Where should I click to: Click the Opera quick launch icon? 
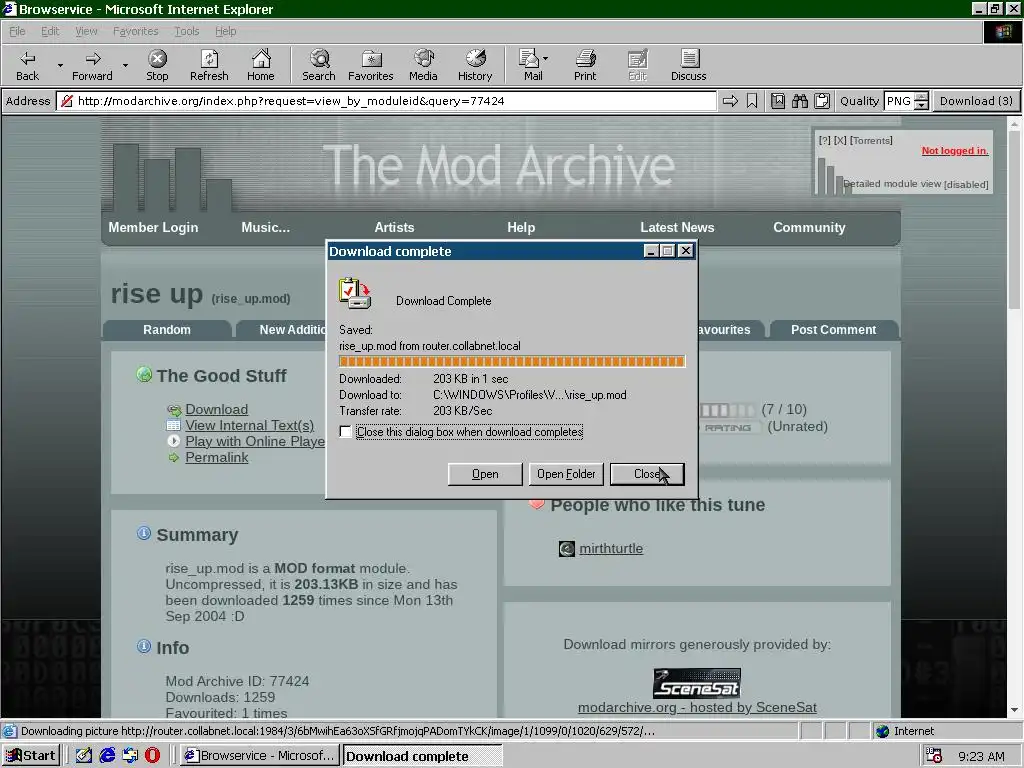(x=152, y=755)
